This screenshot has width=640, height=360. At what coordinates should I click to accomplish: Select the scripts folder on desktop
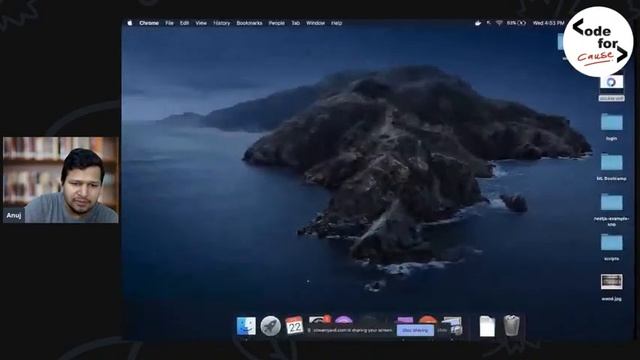click(x=611, y=247)
